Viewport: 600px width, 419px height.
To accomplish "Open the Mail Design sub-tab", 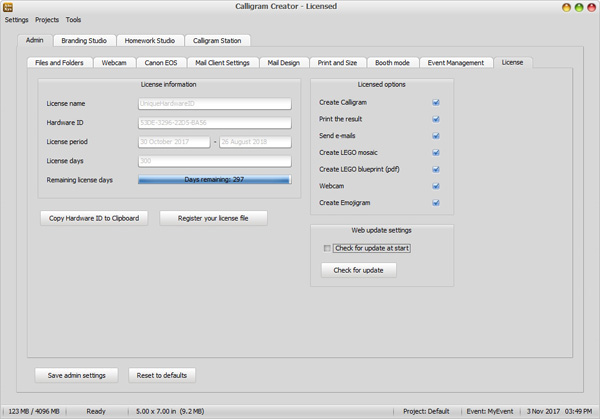I will point(284,63).
